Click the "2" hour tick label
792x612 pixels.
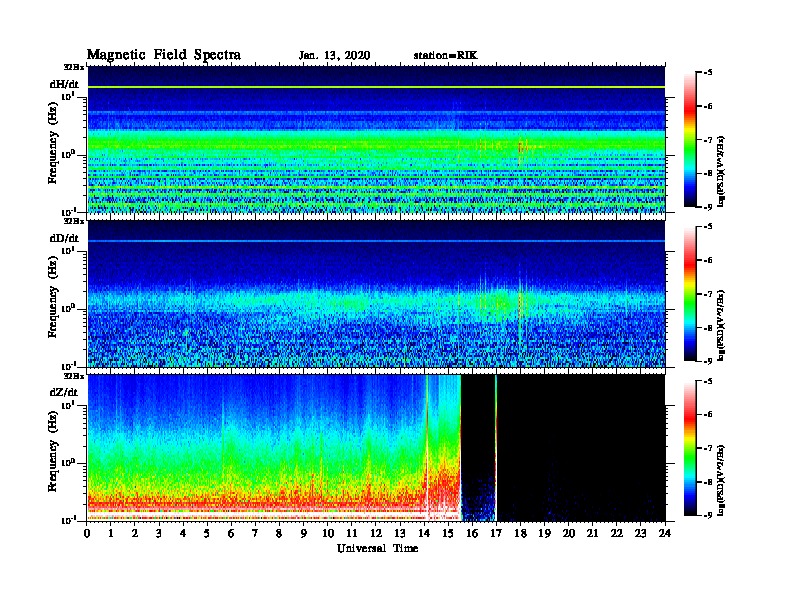tap(135, 533)
